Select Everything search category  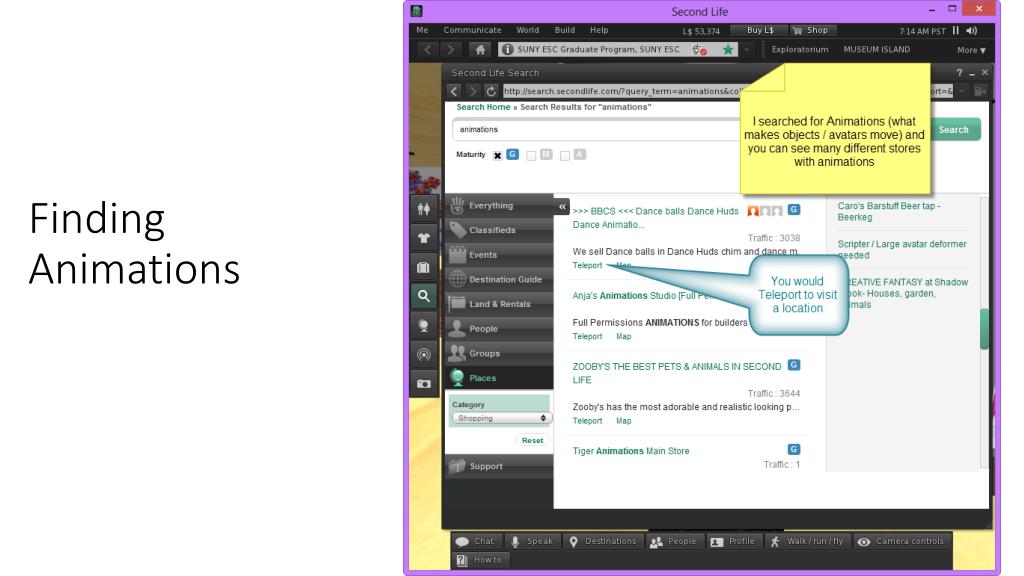tap(499, 206)
